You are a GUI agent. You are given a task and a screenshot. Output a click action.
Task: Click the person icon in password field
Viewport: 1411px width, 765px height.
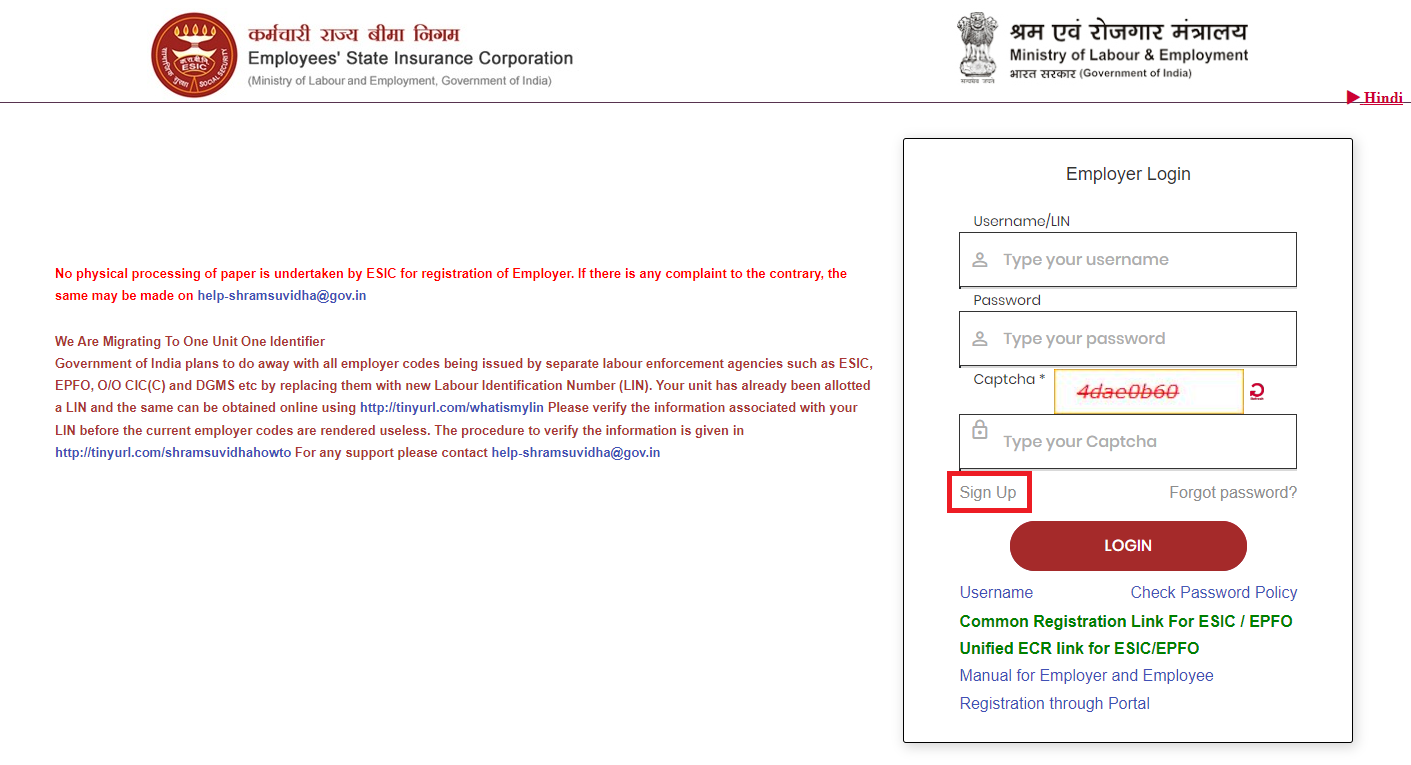coord(980,339)
